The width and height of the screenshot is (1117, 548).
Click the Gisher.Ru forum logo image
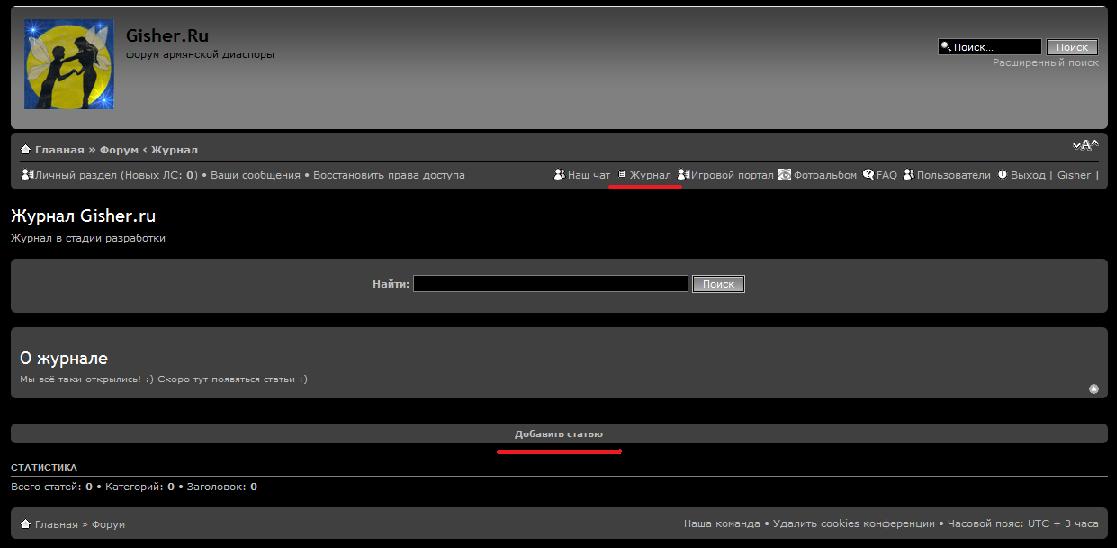click(x=68, y=64)
